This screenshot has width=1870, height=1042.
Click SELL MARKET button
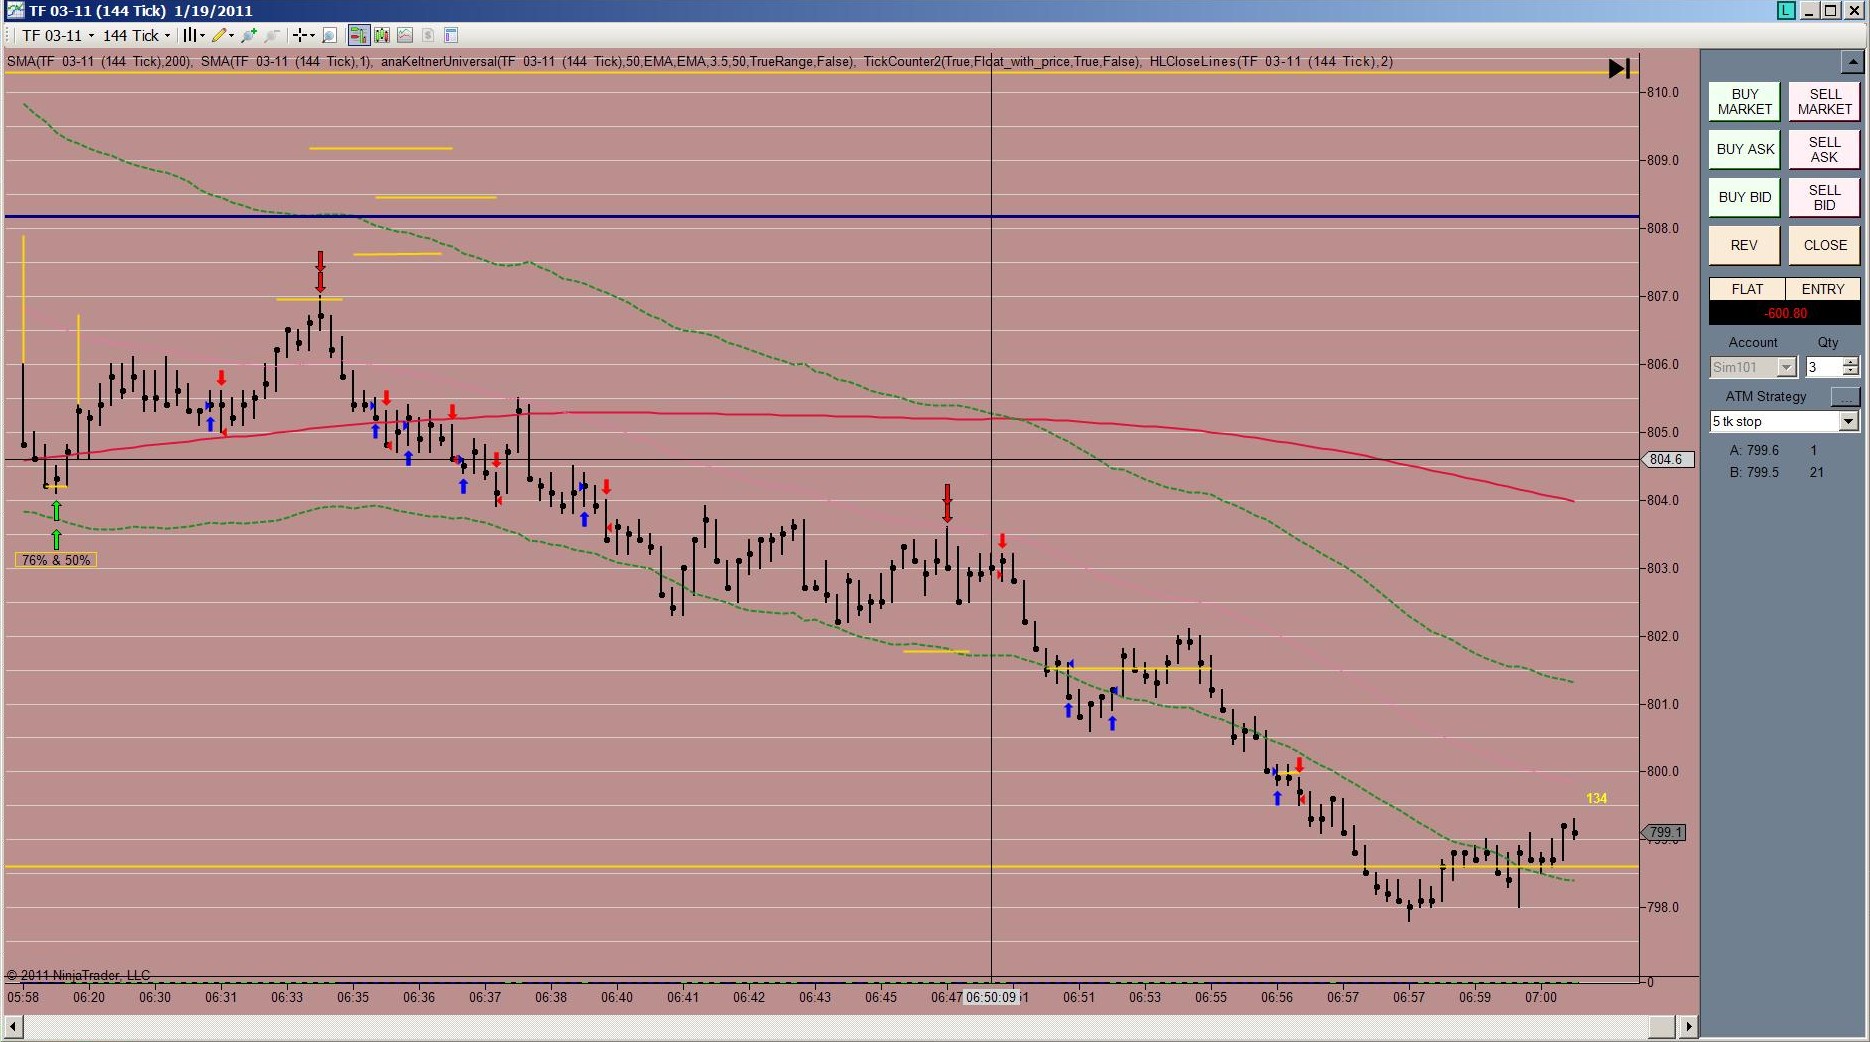point(1825,102)
